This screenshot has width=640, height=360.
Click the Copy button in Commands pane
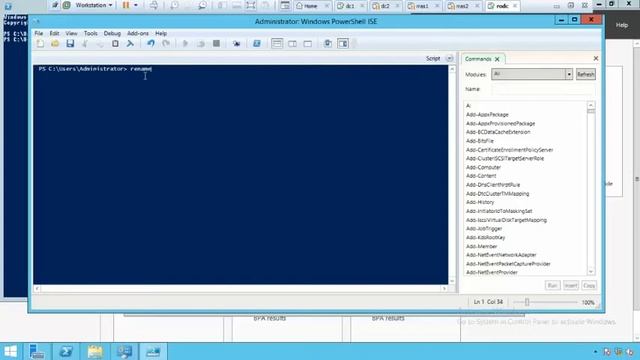coord(589,286)
